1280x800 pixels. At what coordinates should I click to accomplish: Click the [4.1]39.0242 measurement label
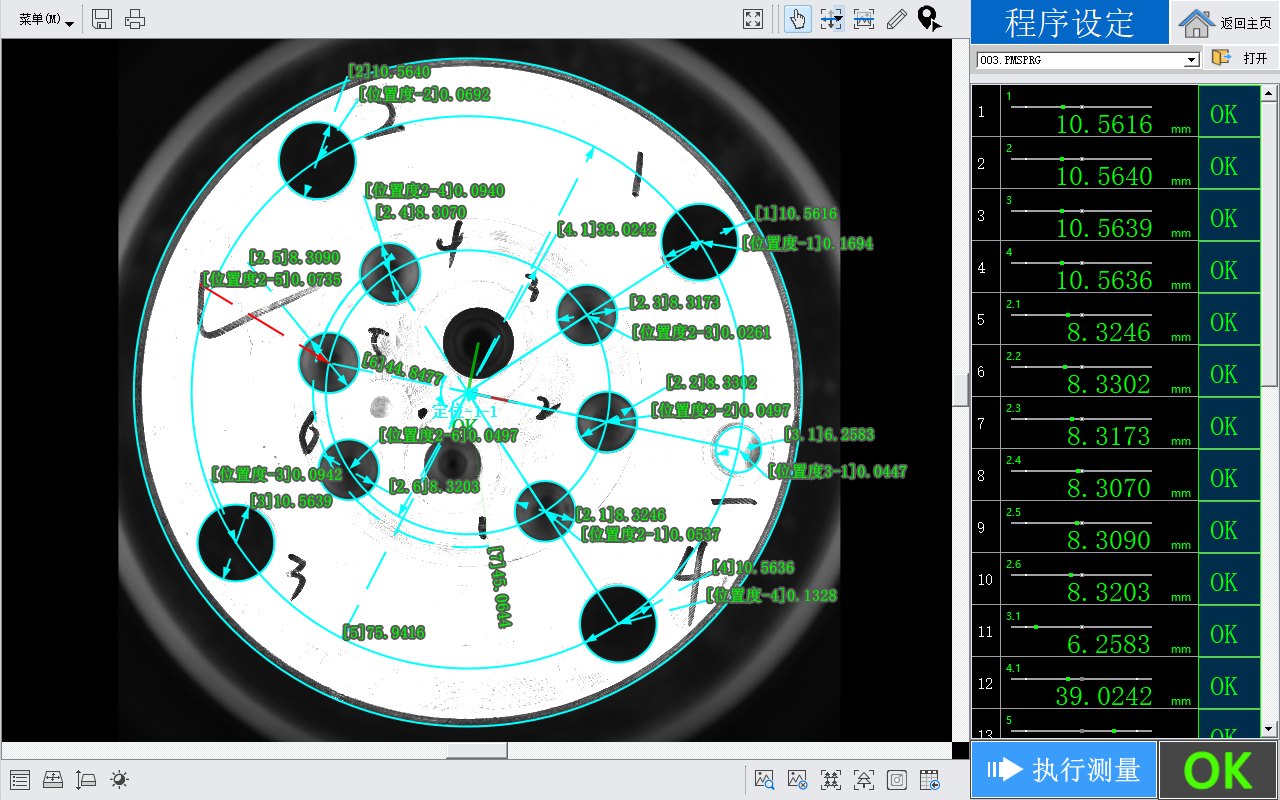click(606, 230)
